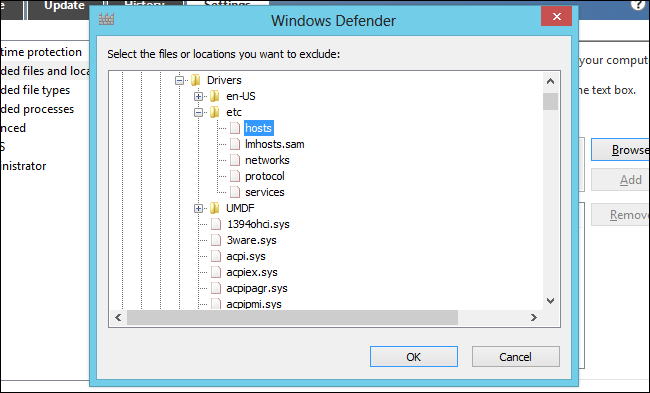Select the en-US folder label
Viewport: 650px width, 393px height.
241,96
